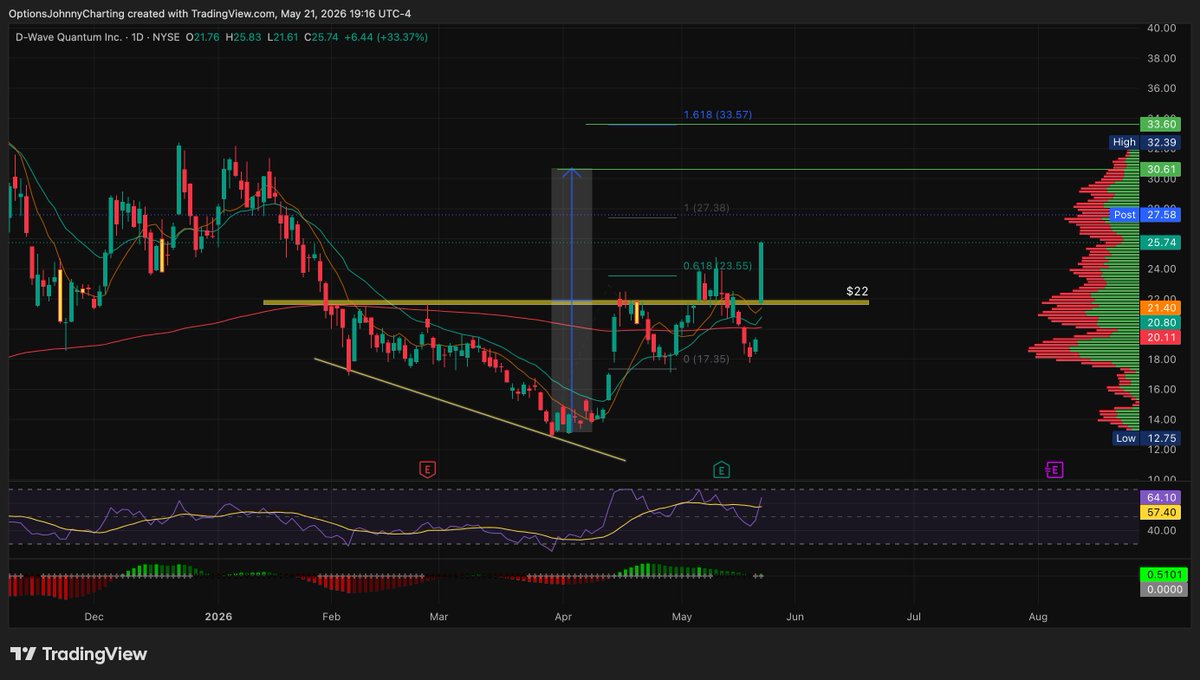
Task: Click the Low 12.75 price label
Action: (1146, 438)
